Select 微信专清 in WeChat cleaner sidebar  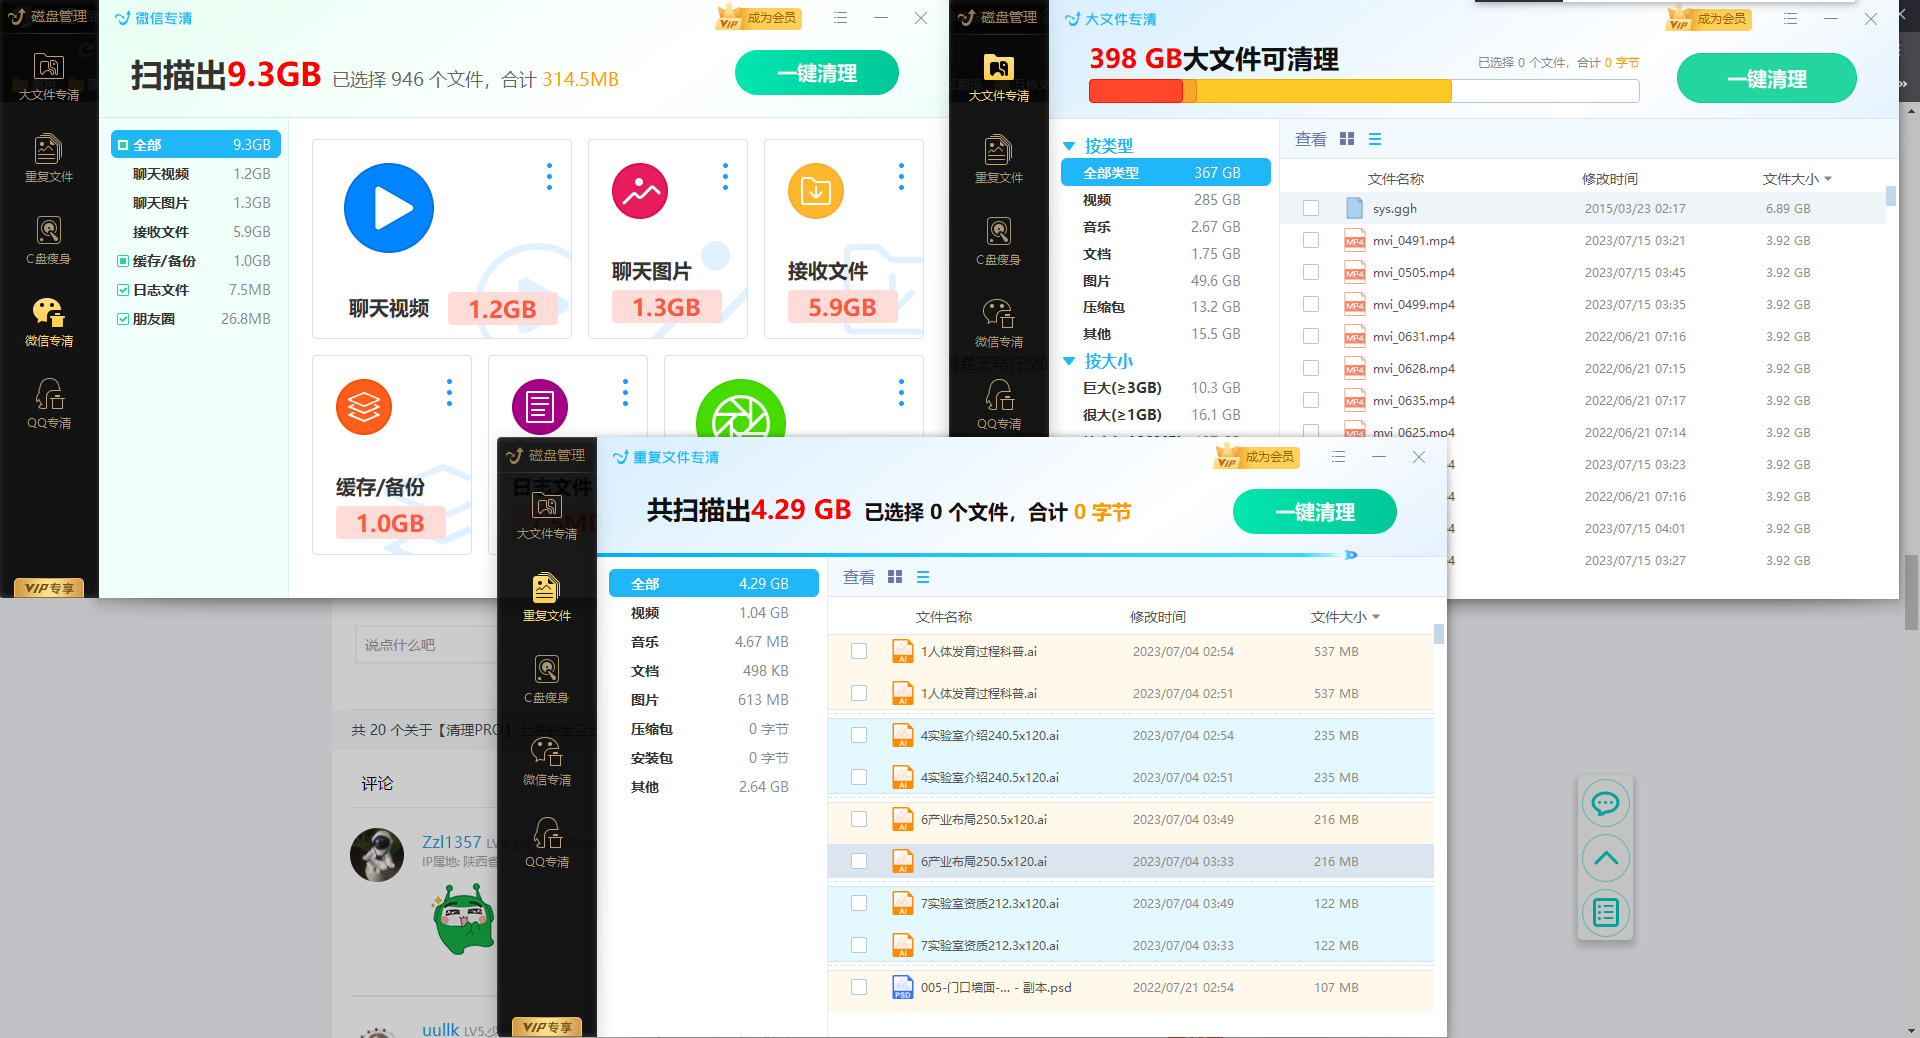[49, 323]
